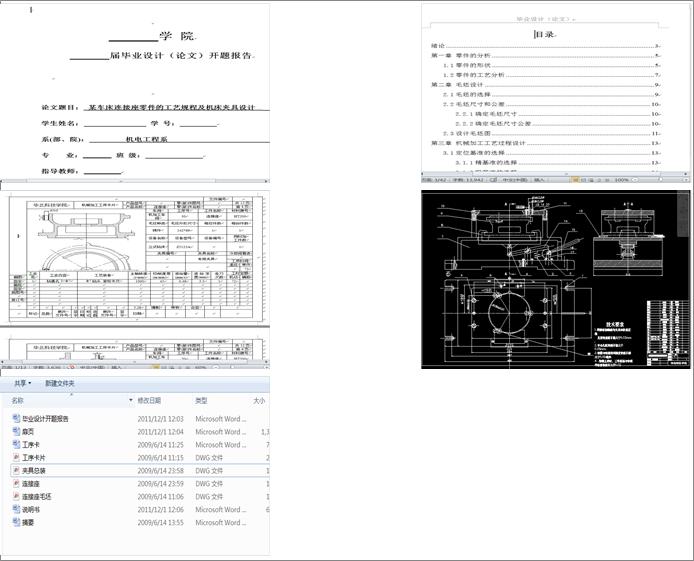
Task: Click the black CAD fixture assembly drawing
Action: (555, 278)
